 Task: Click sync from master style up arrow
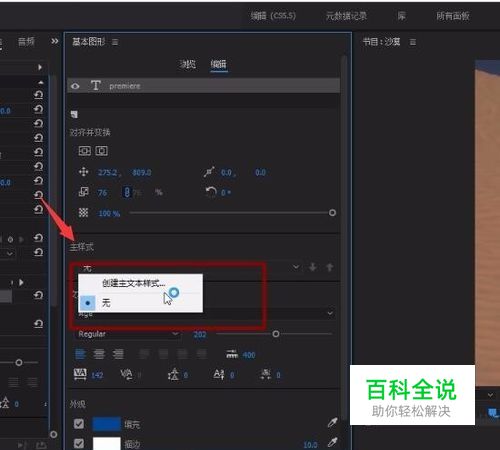pyautogui.click(x=329, y=267)
